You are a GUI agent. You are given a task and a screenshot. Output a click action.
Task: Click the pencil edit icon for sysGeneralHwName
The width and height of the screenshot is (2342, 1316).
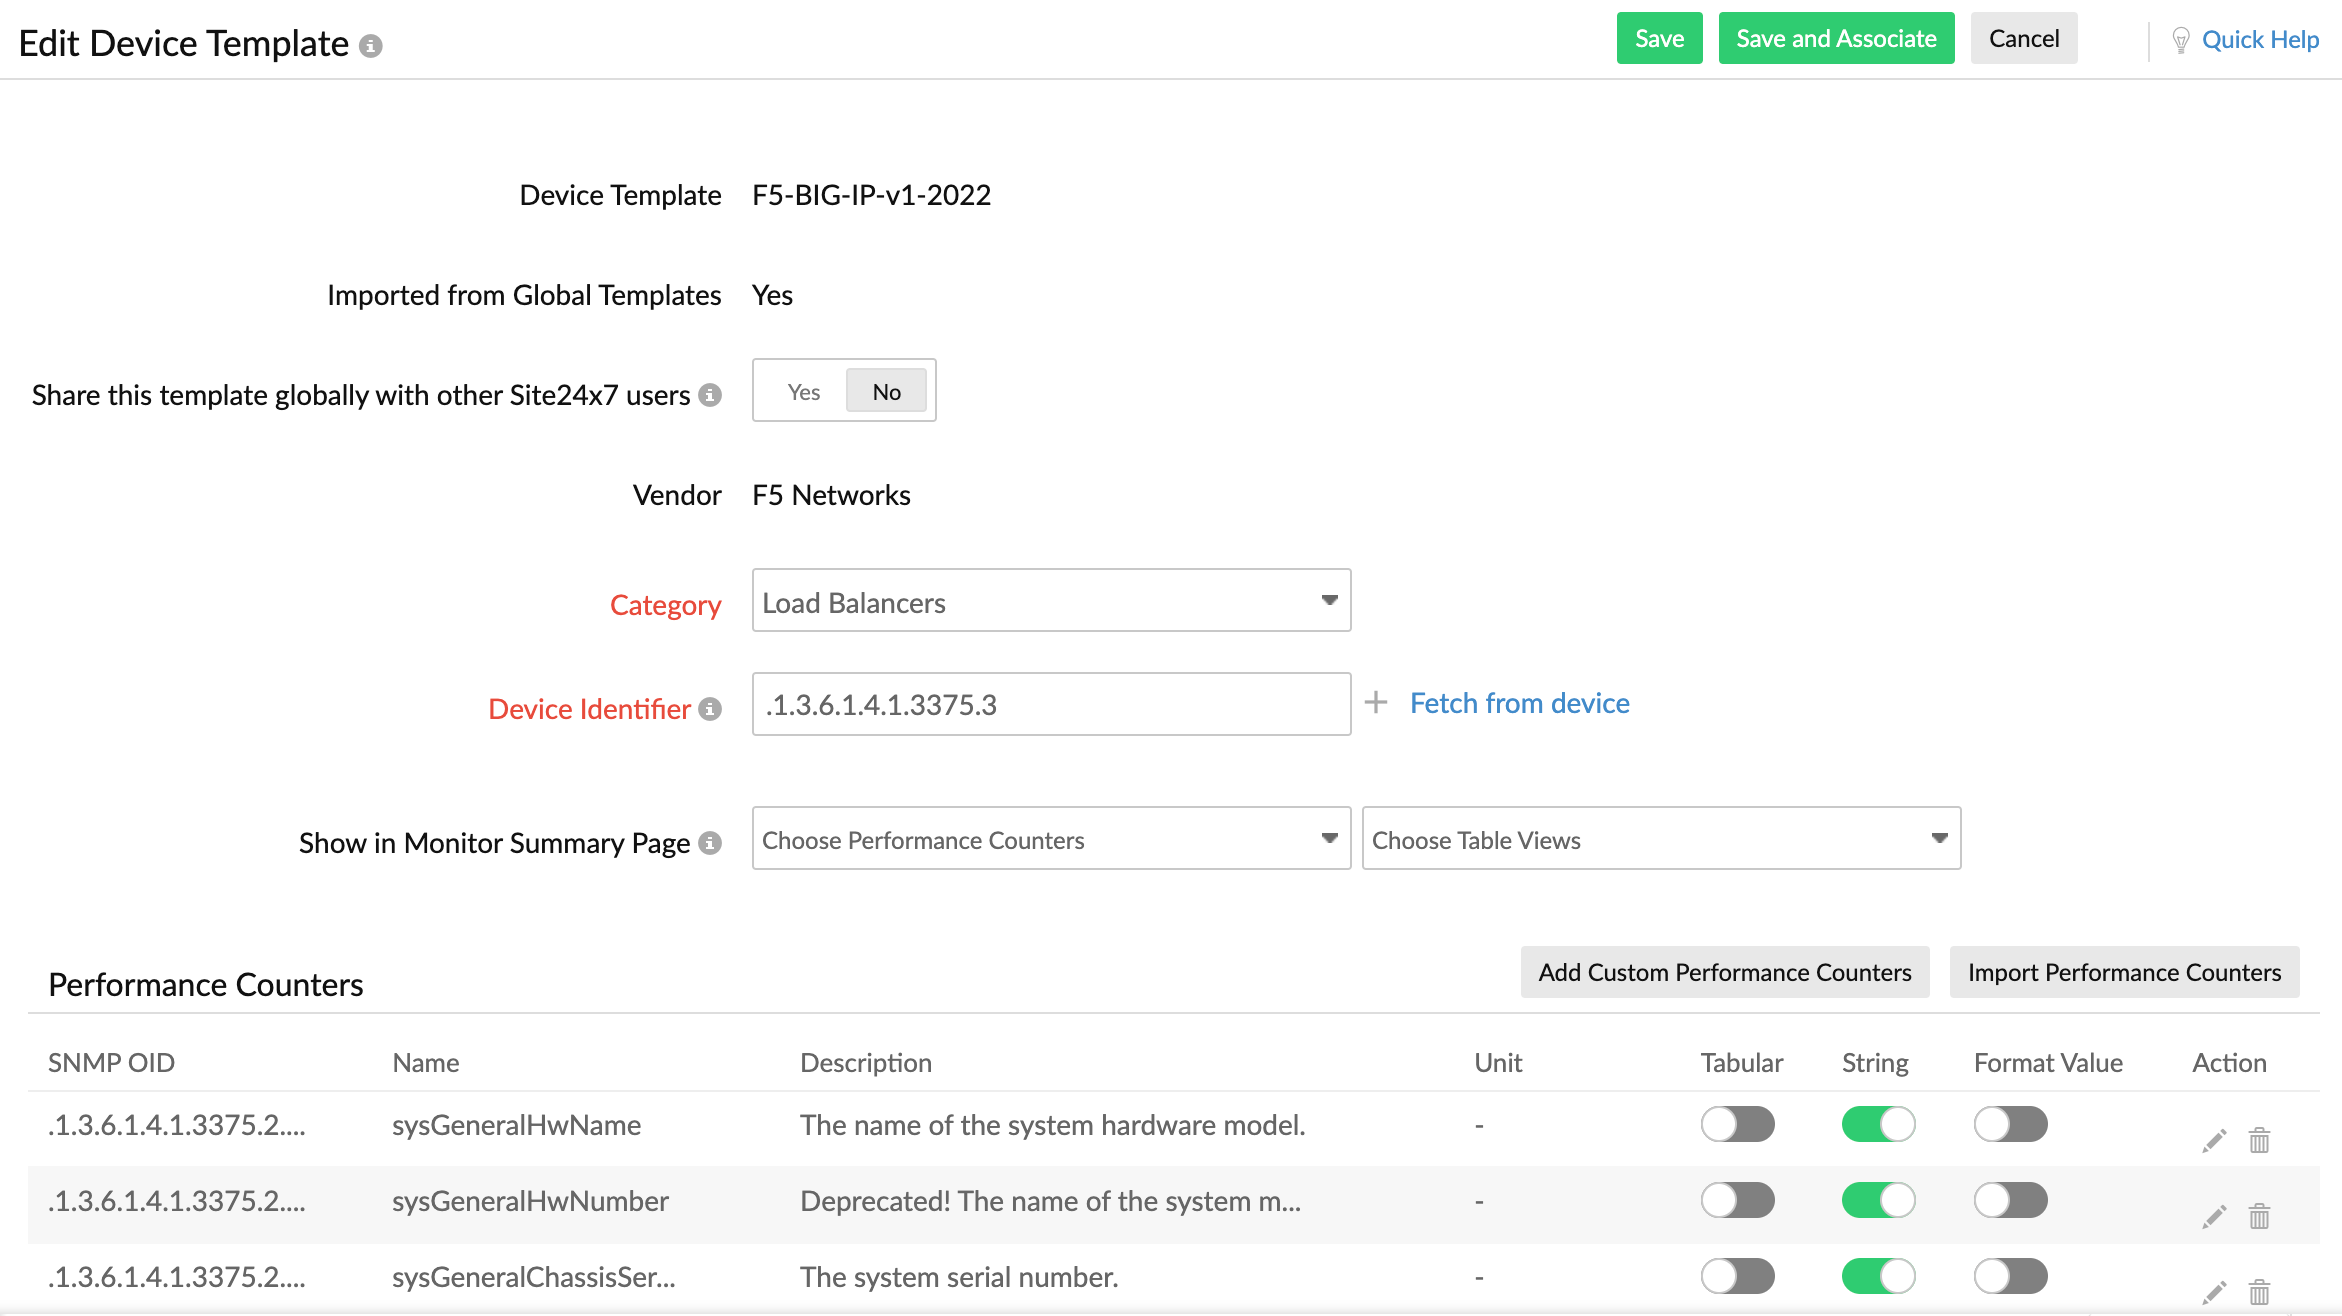pyautogui.click(x=2214, y=1140)
